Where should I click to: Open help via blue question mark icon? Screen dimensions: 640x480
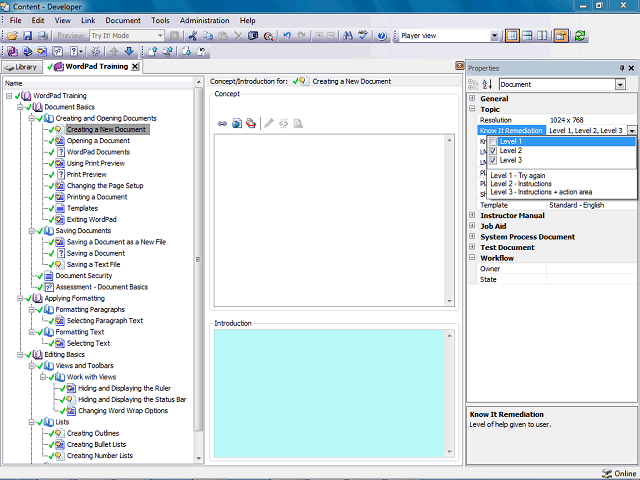tap(382, 36)
